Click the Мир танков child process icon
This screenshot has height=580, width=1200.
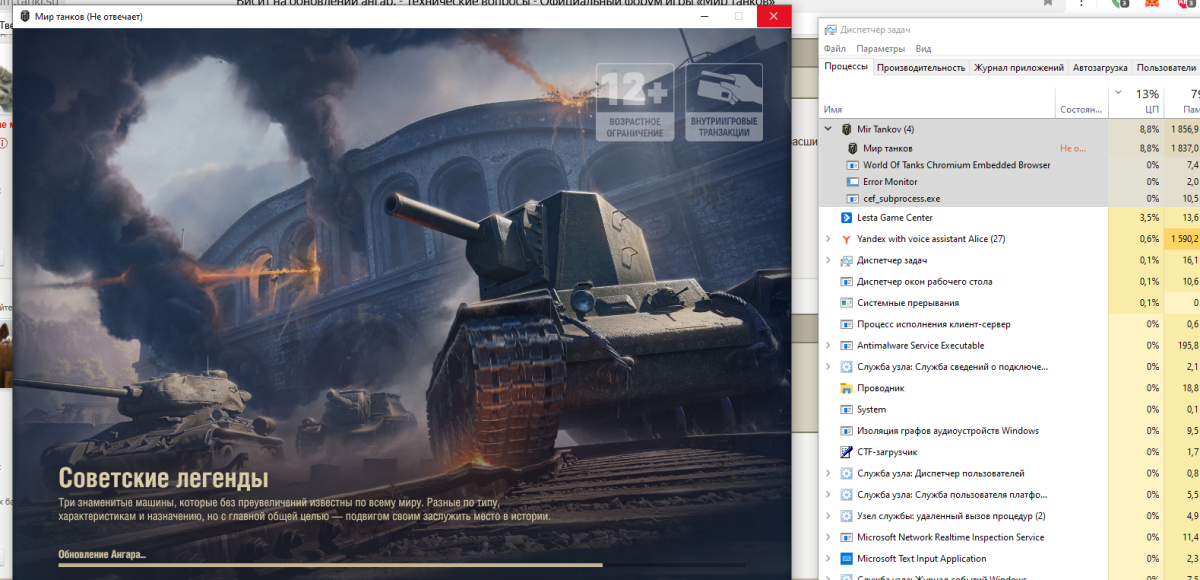click(852, 148)
